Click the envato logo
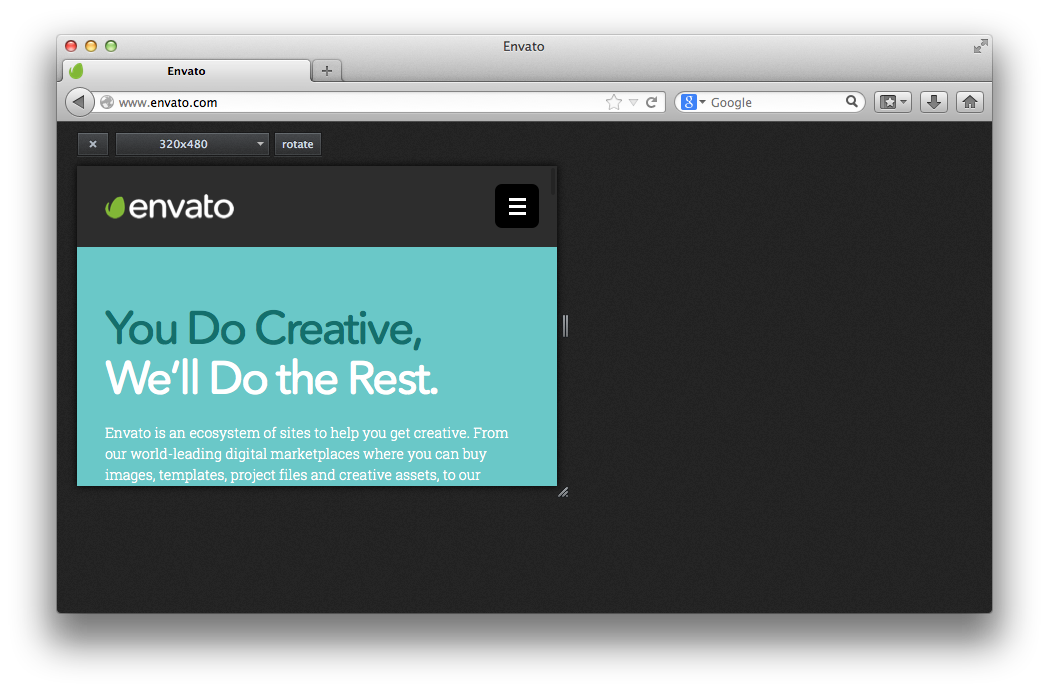The width and height of the screenshot is (1049, 692). [x=169, y=207]
